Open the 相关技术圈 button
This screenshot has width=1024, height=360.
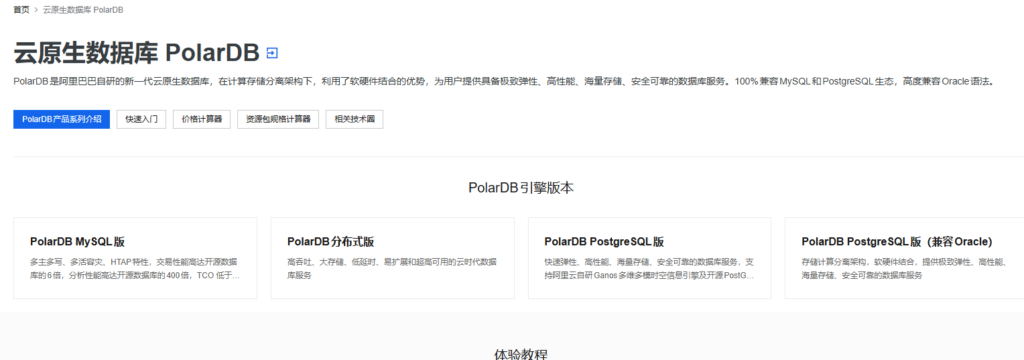[x=355, y=120]
